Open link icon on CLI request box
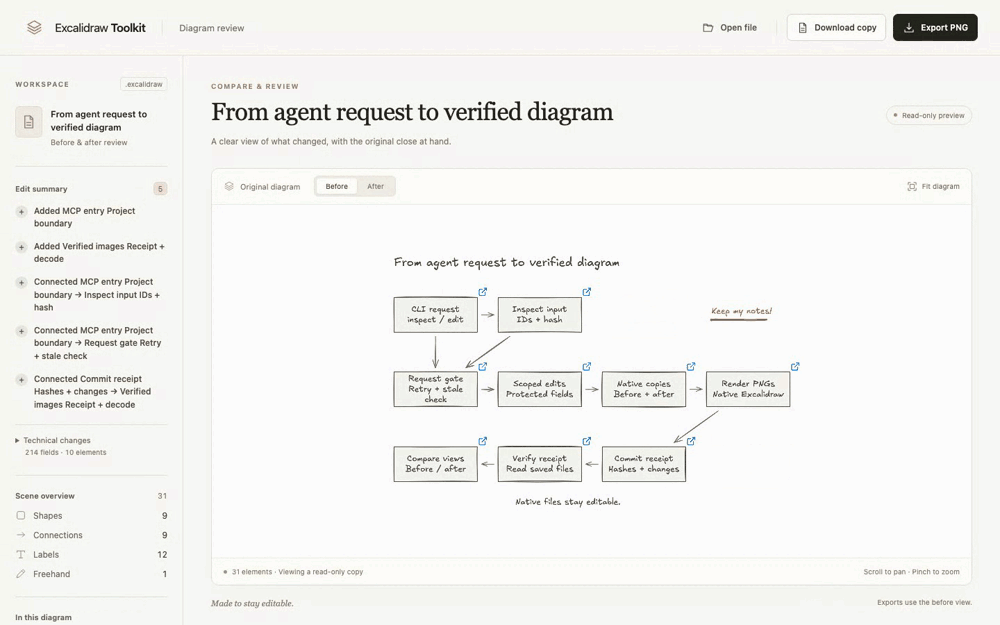The height and width of the screenshot is (625, 1000). [x=483, y=291]
